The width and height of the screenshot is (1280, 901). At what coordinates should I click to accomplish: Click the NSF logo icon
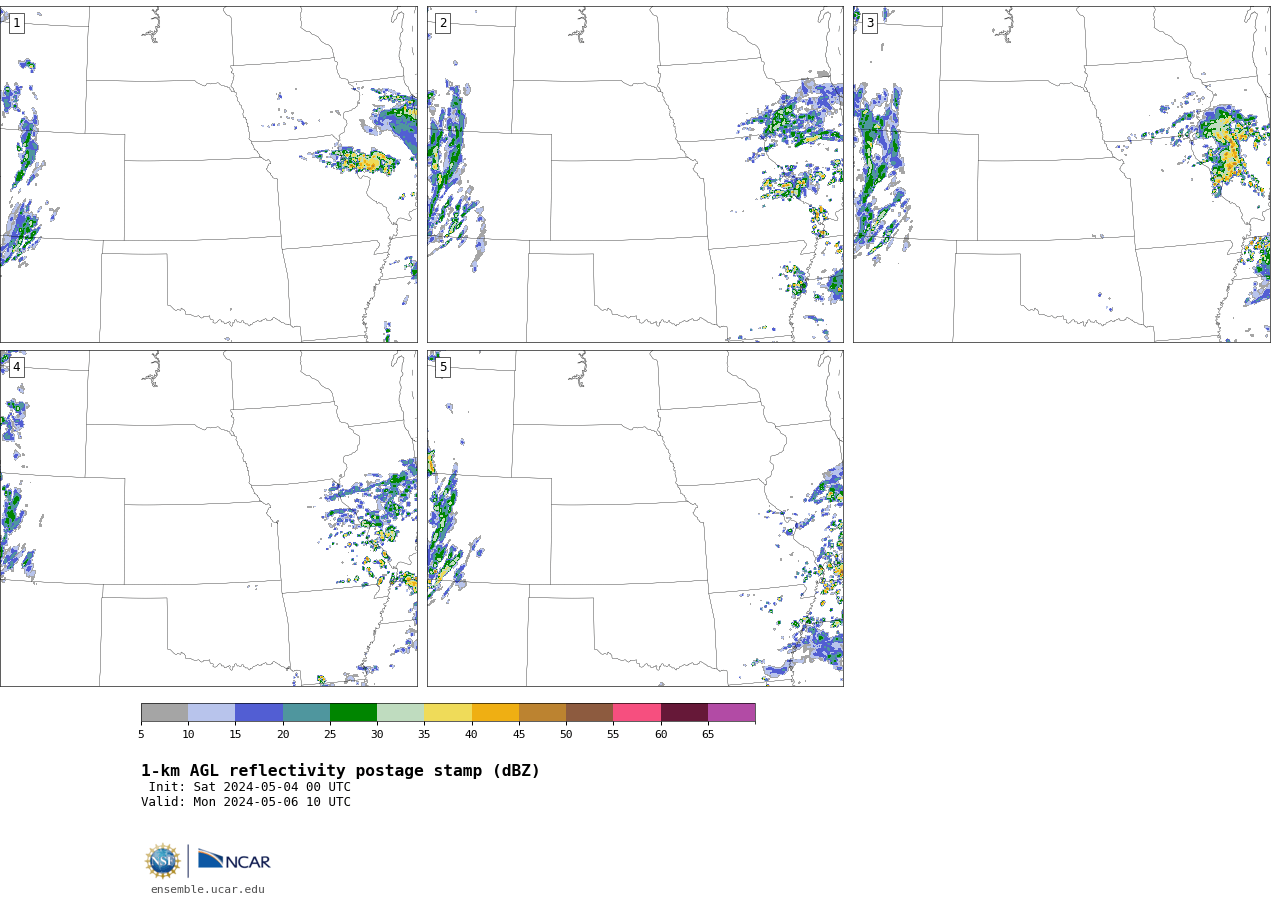point(163,861)
